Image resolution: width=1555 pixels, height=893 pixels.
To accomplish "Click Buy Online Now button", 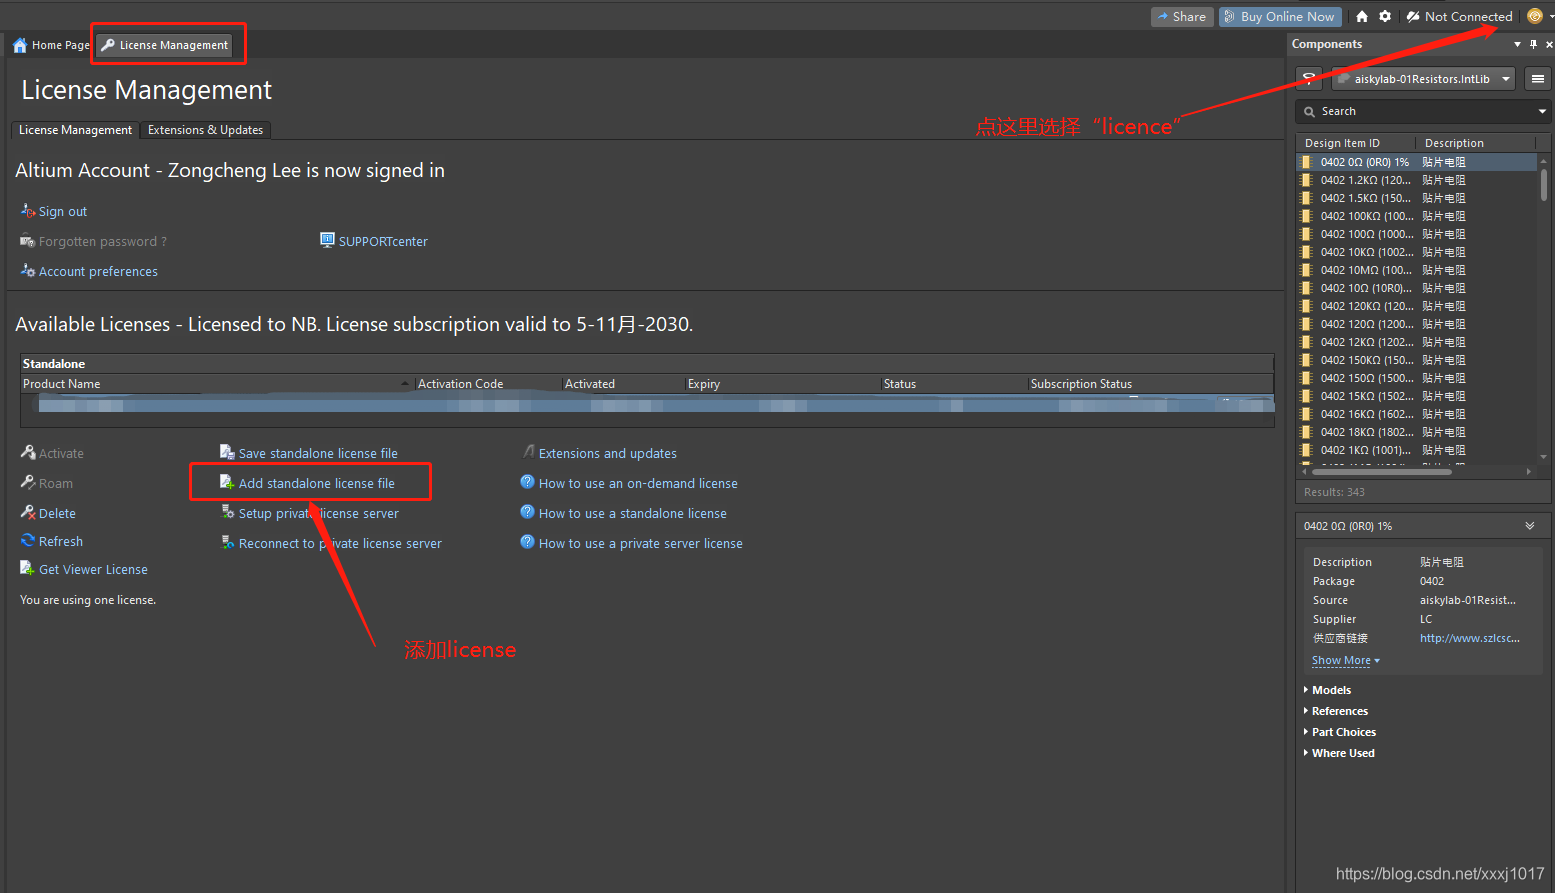I will (x=1280, y=17).
